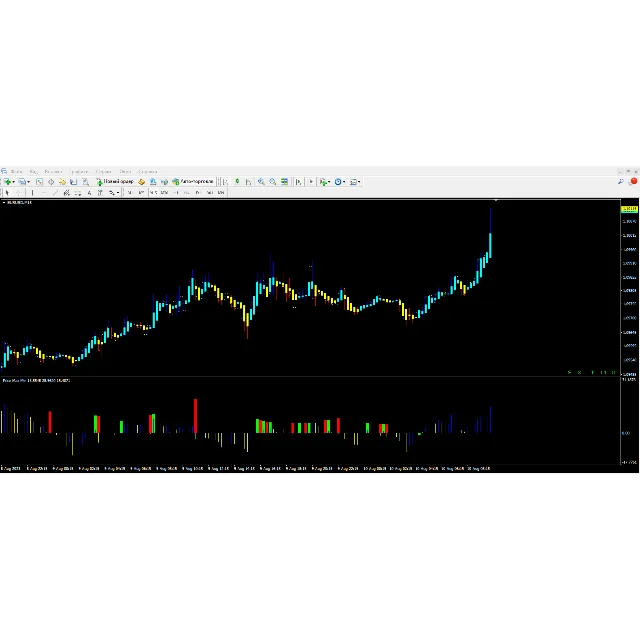This screenshot has width=640, height=640.
Task: Click the chart shift triangle marker
Action: click(x=496, y=200)
